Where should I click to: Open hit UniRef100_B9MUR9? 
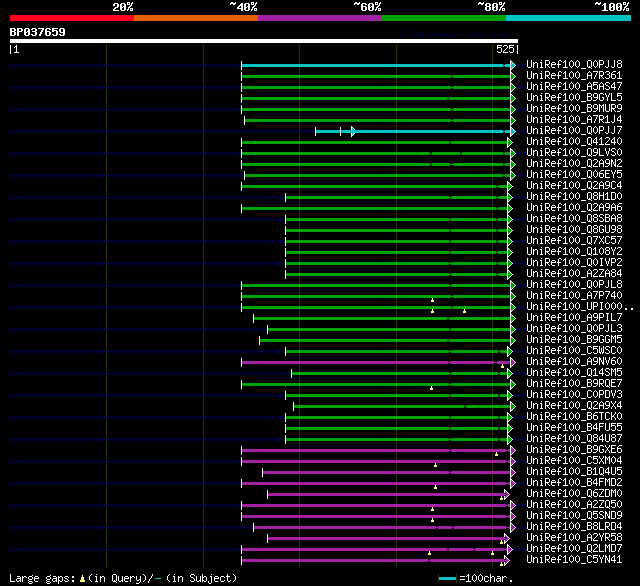574,109
